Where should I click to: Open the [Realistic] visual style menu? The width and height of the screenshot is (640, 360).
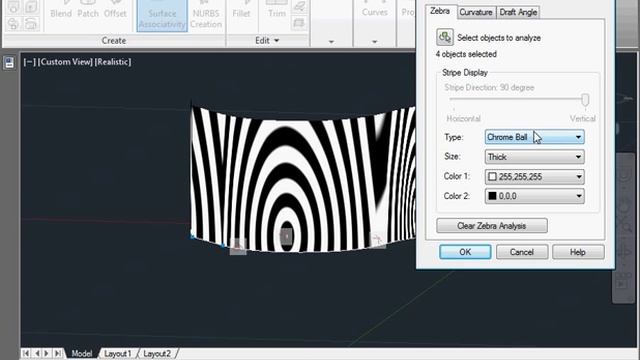click(113, 62)
